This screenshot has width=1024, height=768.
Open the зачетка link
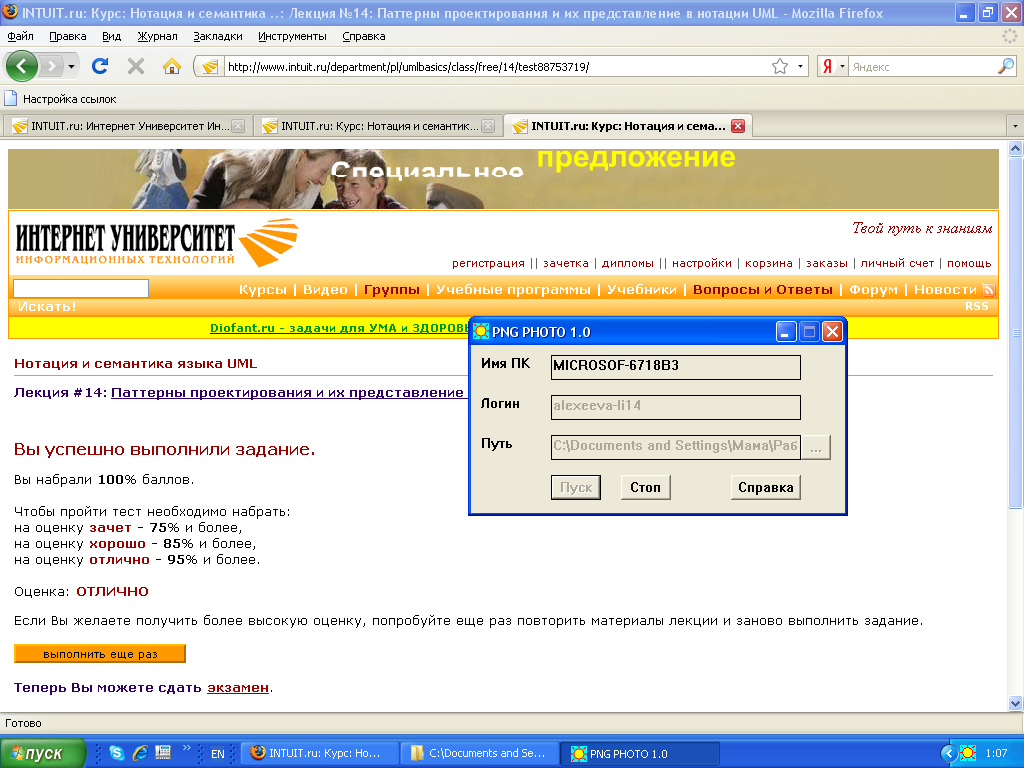[x=566, y=263]
